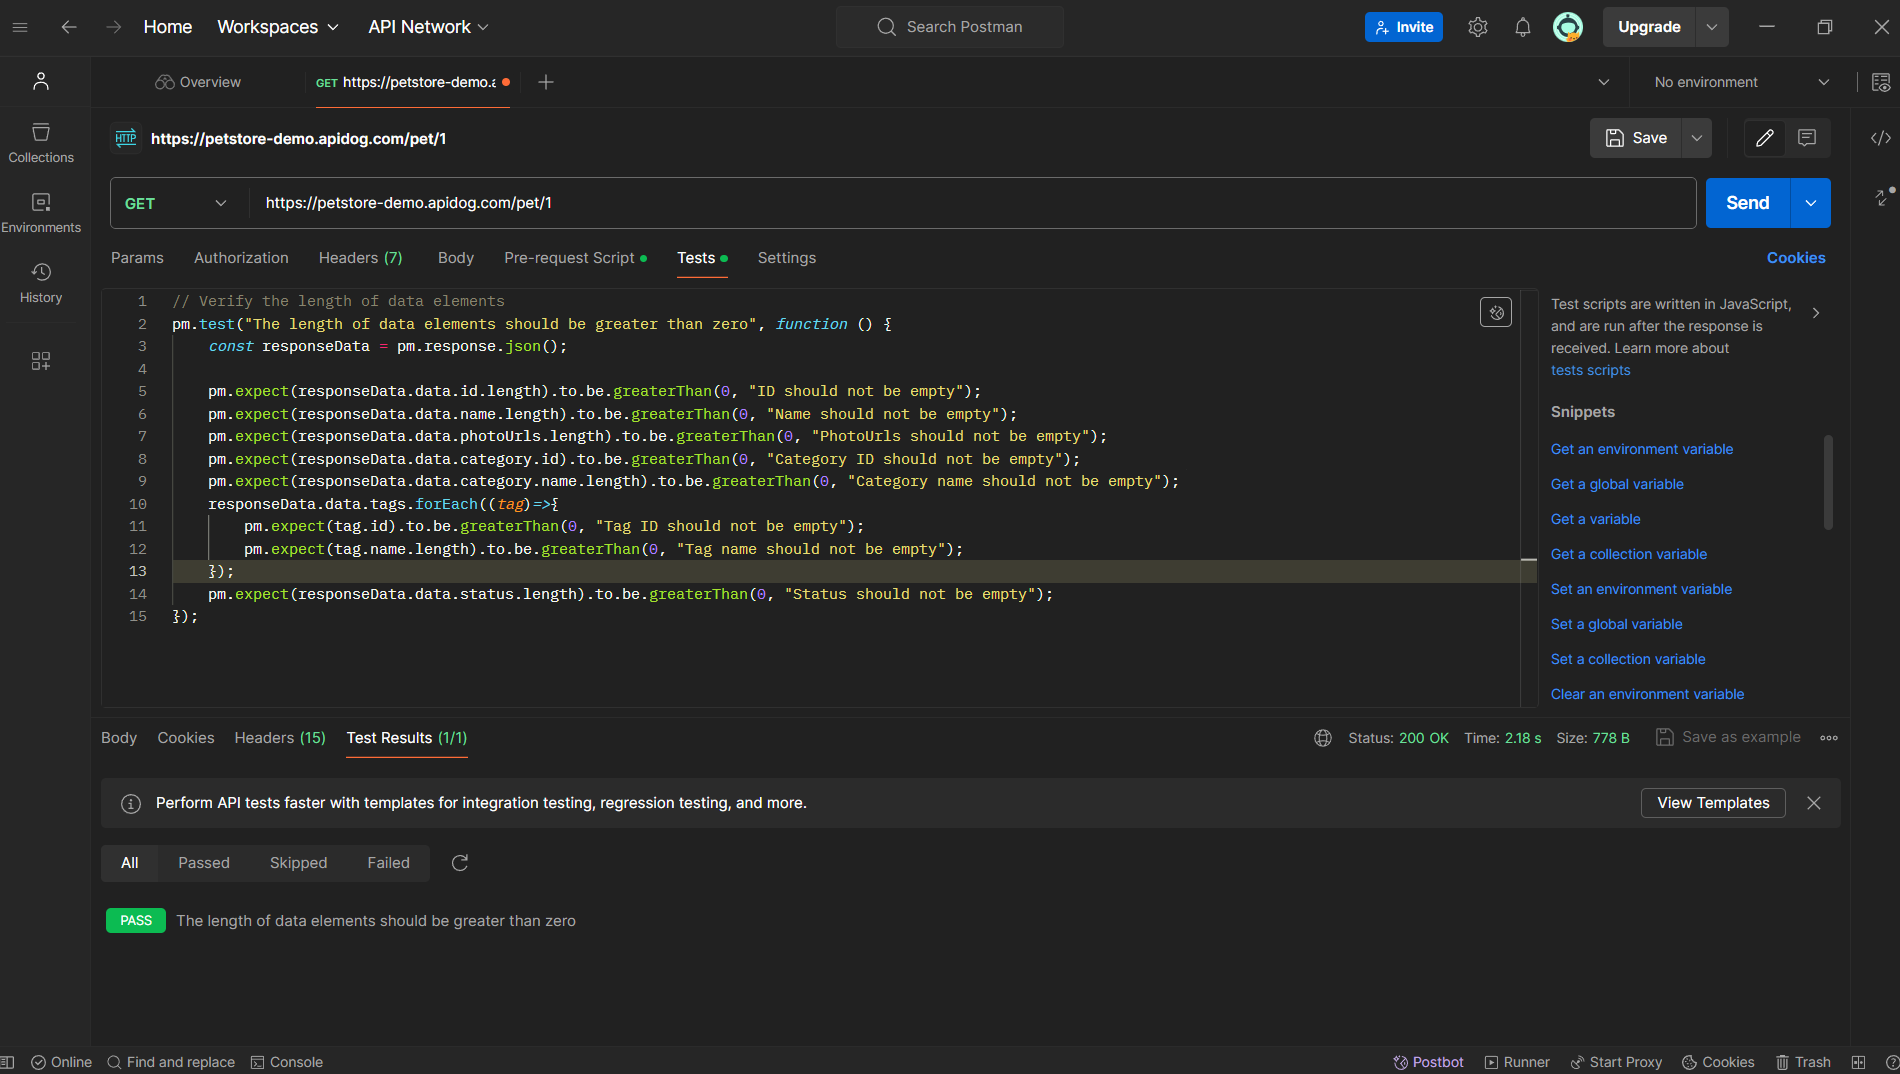
Task: Open the Cookies link near Send
Action: tap(1796, 258)
